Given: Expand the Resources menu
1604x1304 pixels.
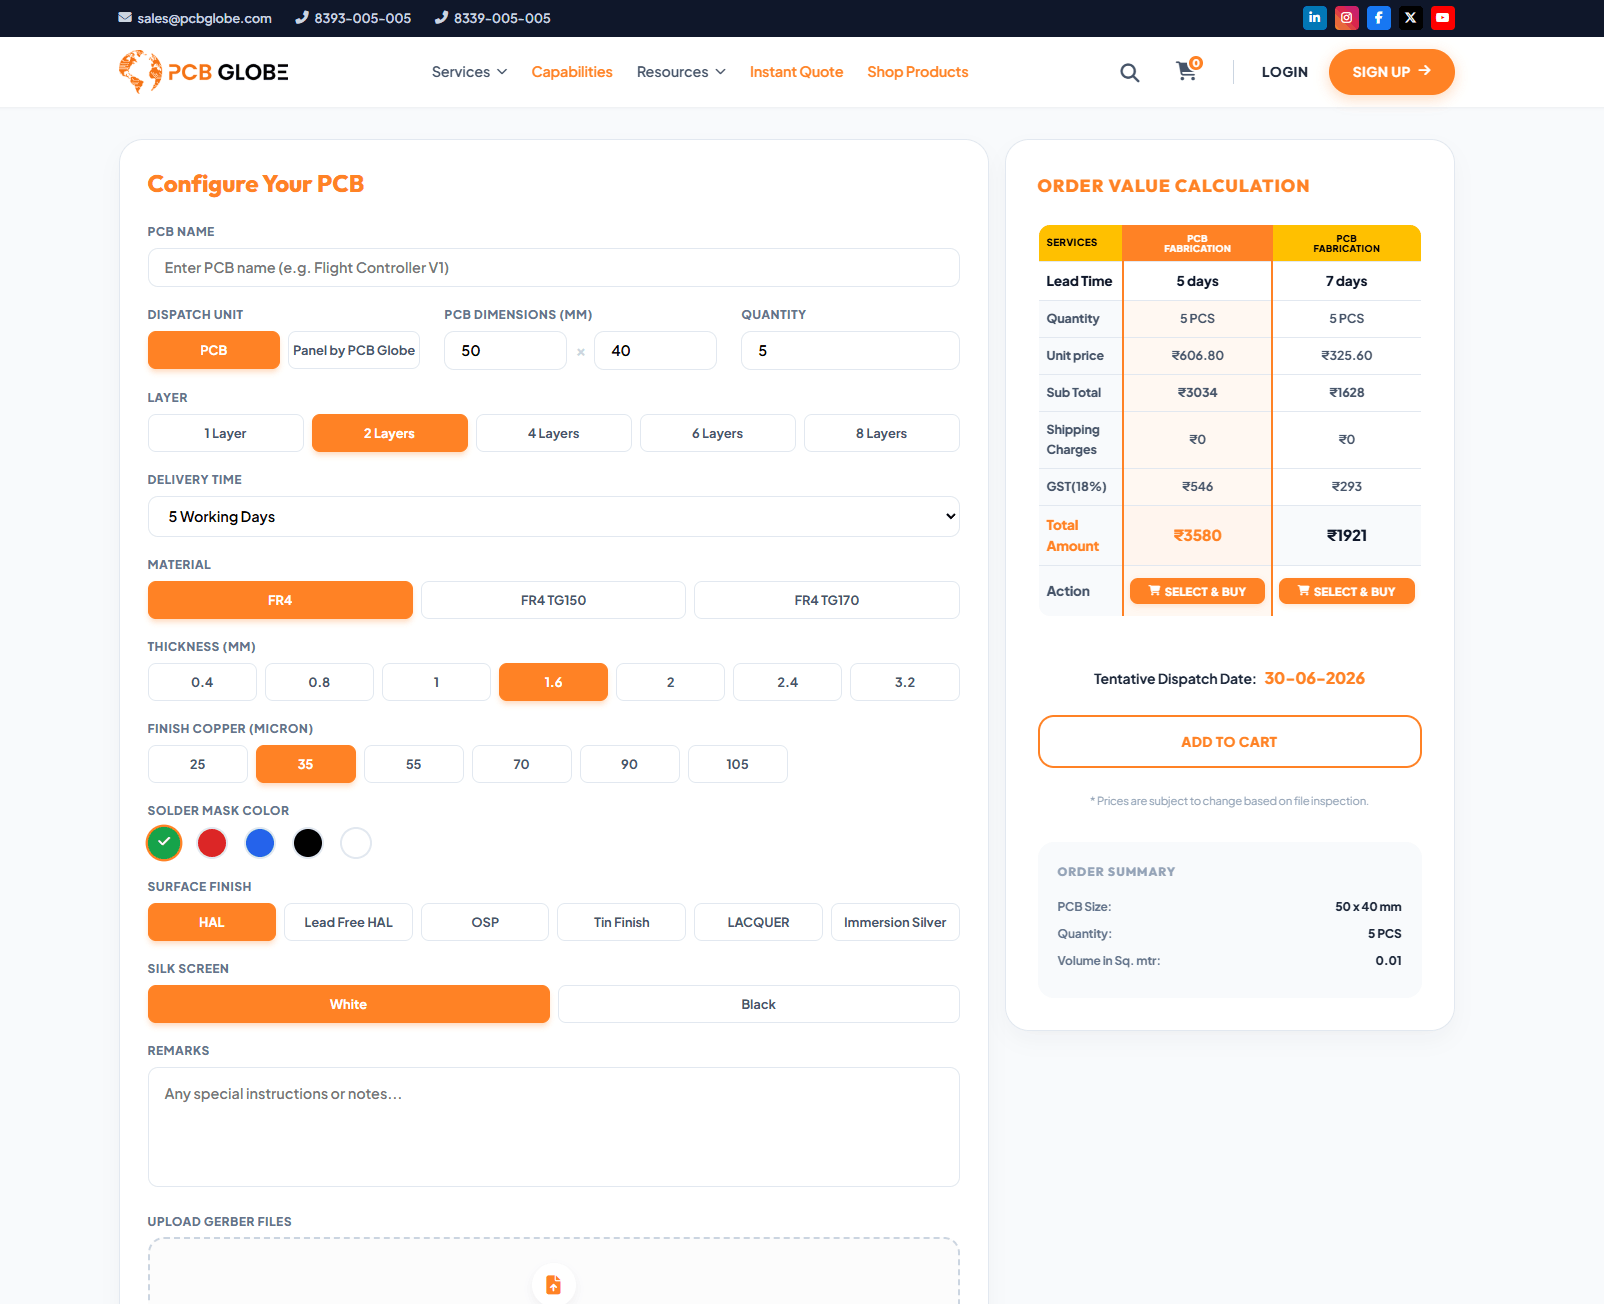Looking at the screenshot, I should pyautogui.click(x=681, y=72).
